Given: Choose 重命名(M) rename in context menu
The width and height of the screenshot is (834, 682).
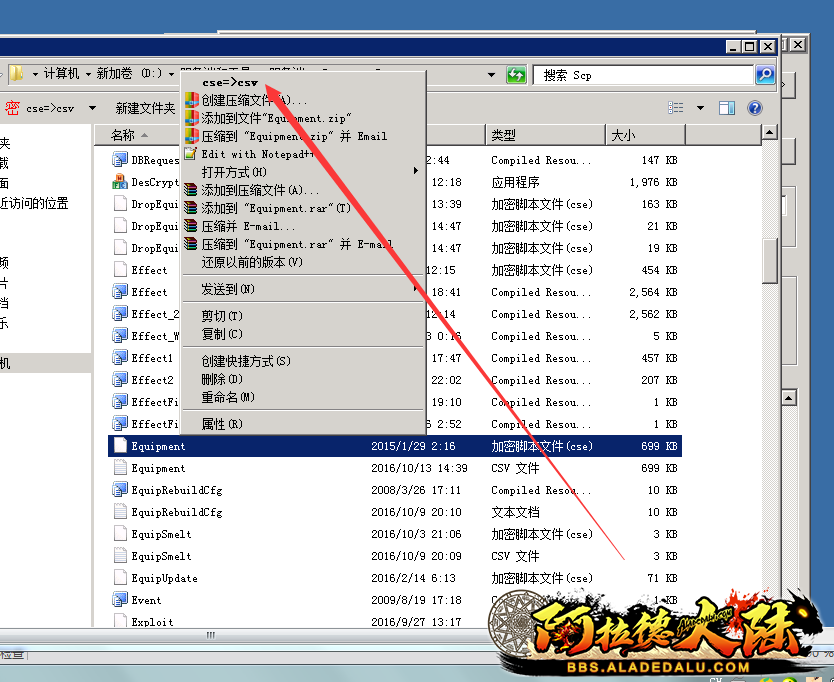Looking at the screenshot, I should tap(228, 397).
